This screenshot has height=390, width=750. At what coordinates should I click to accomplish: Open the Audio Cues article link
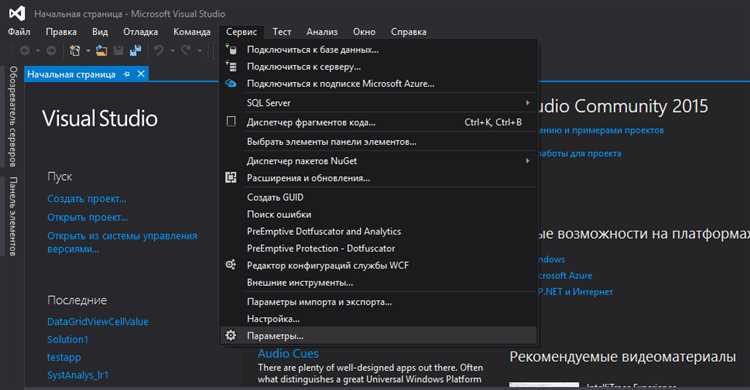288,354
